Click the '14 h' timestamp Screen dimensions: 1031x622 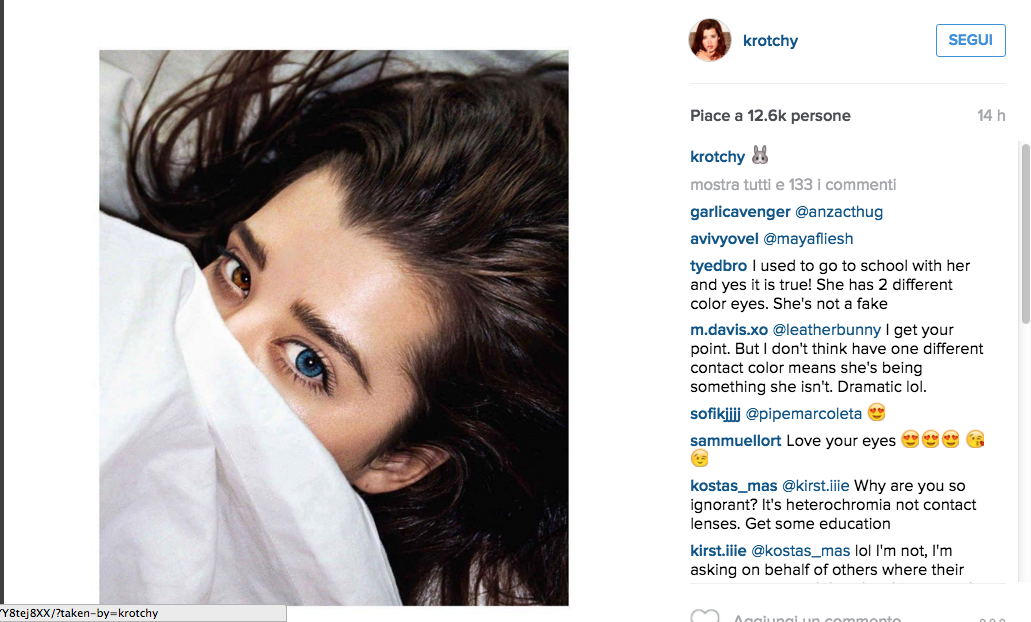pyautogui.click(x=991, y=116)
